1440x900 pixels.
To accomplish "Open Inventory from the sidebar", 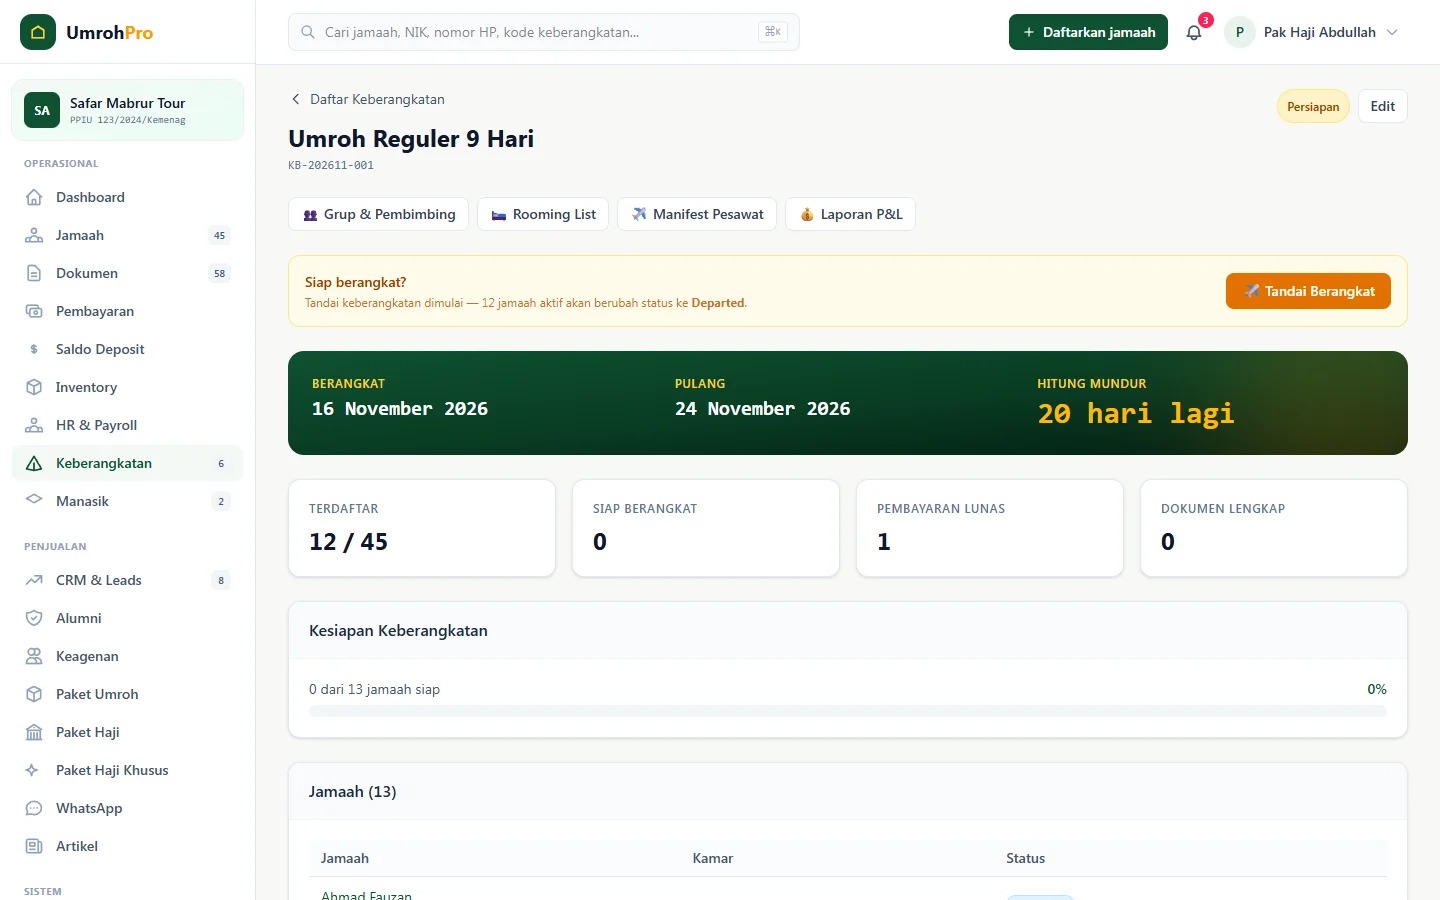I will point(128,387).
